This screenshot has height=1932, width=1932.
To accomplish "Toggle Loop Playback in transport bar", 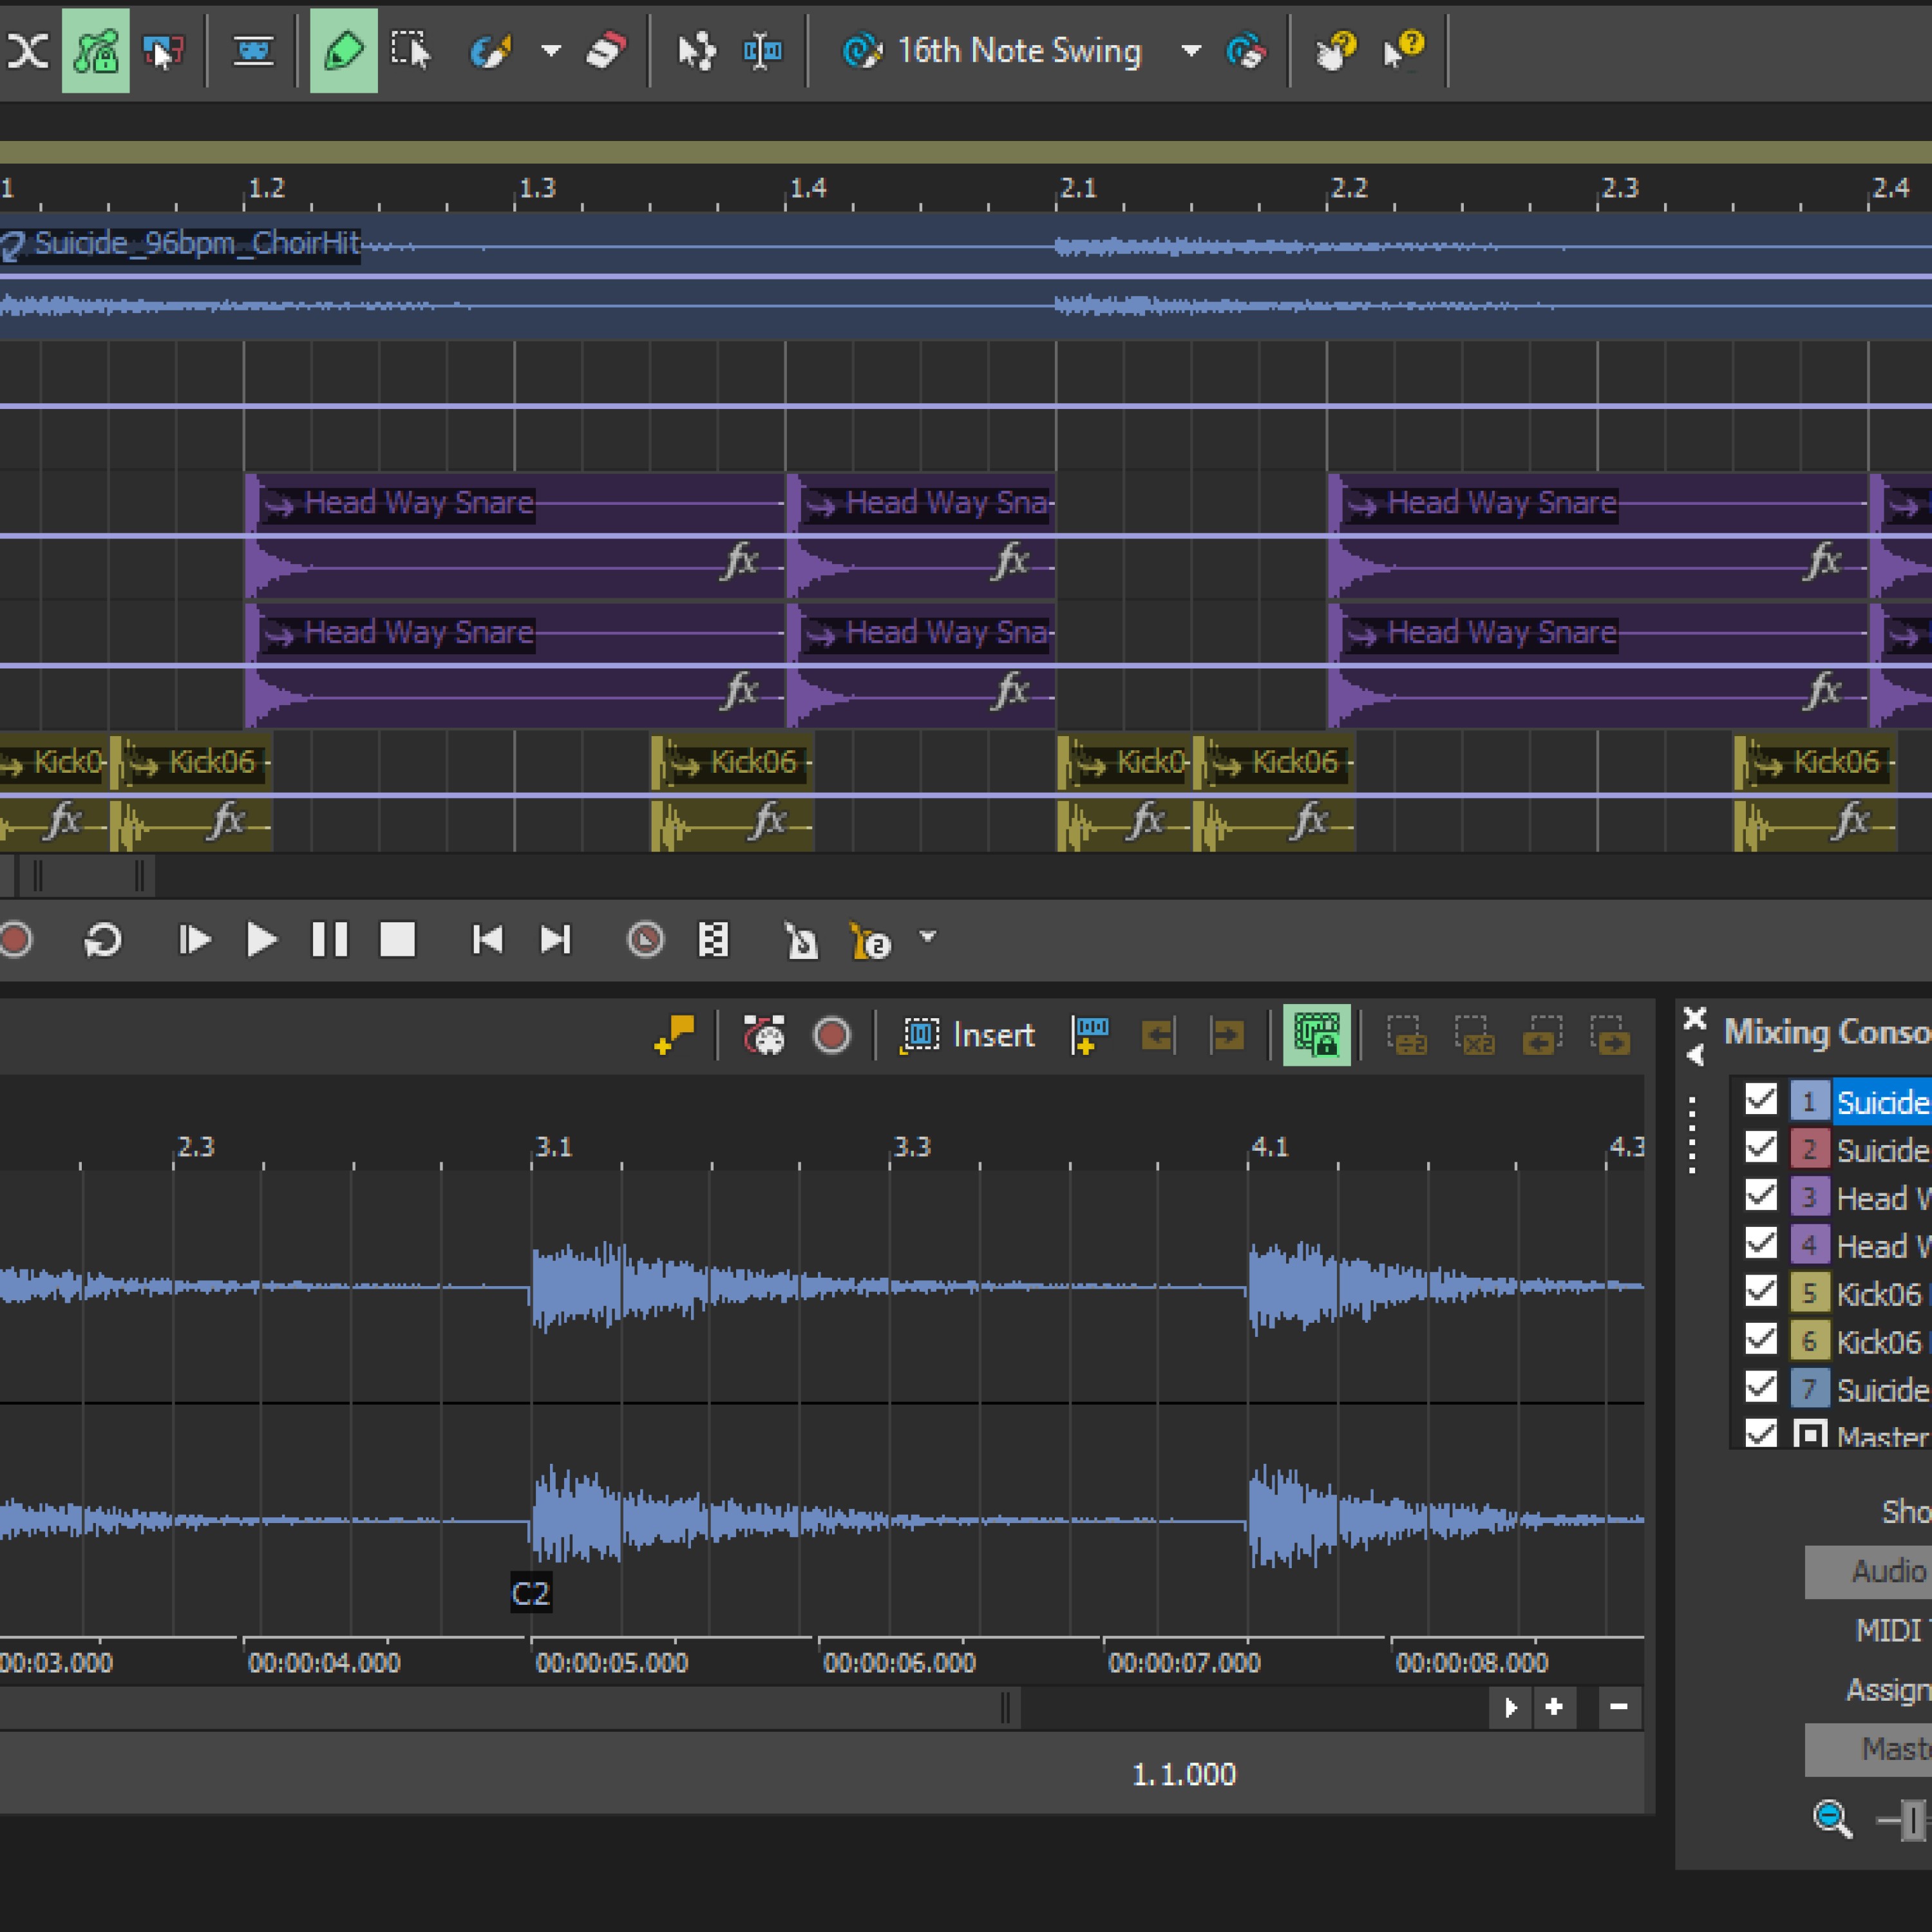I will [x=102, y=940].
